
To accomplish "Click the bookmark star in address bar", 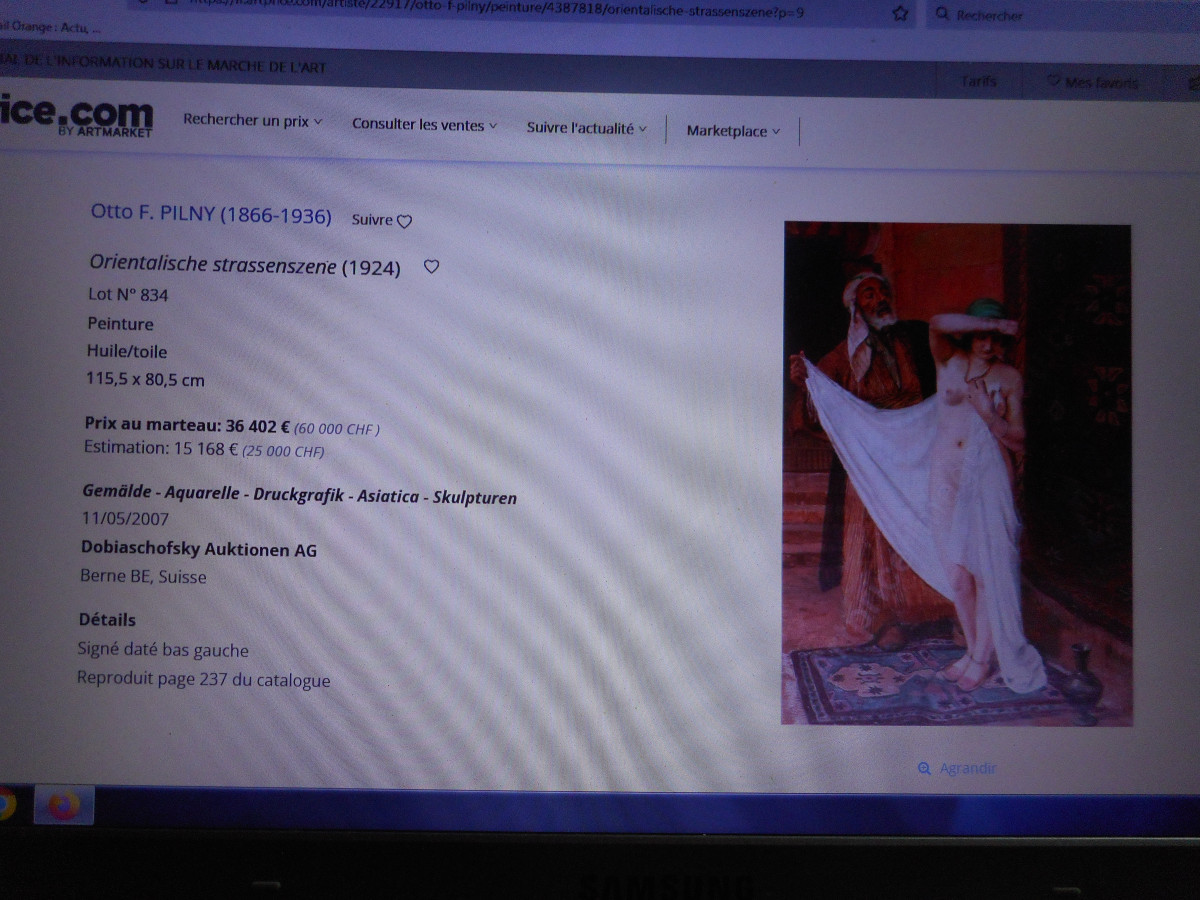I will tap(900, 14).
